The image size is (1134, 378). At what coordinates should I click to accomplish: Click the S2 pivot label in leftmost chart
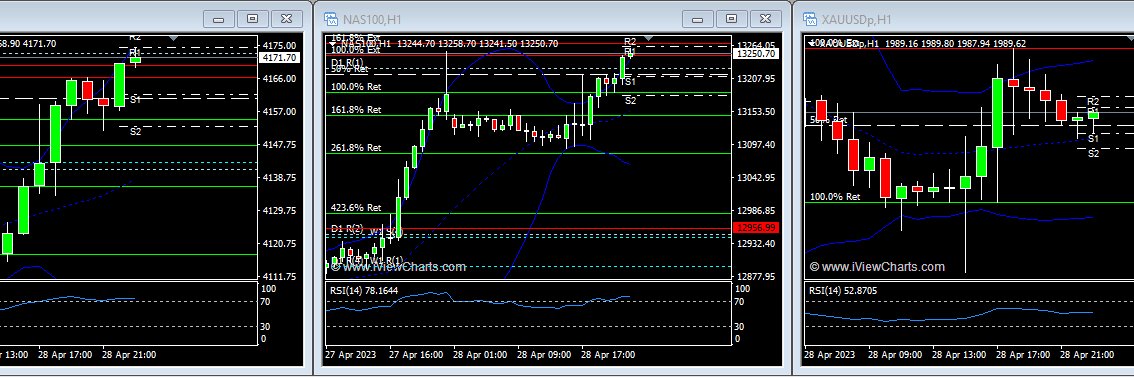(135, 131)
